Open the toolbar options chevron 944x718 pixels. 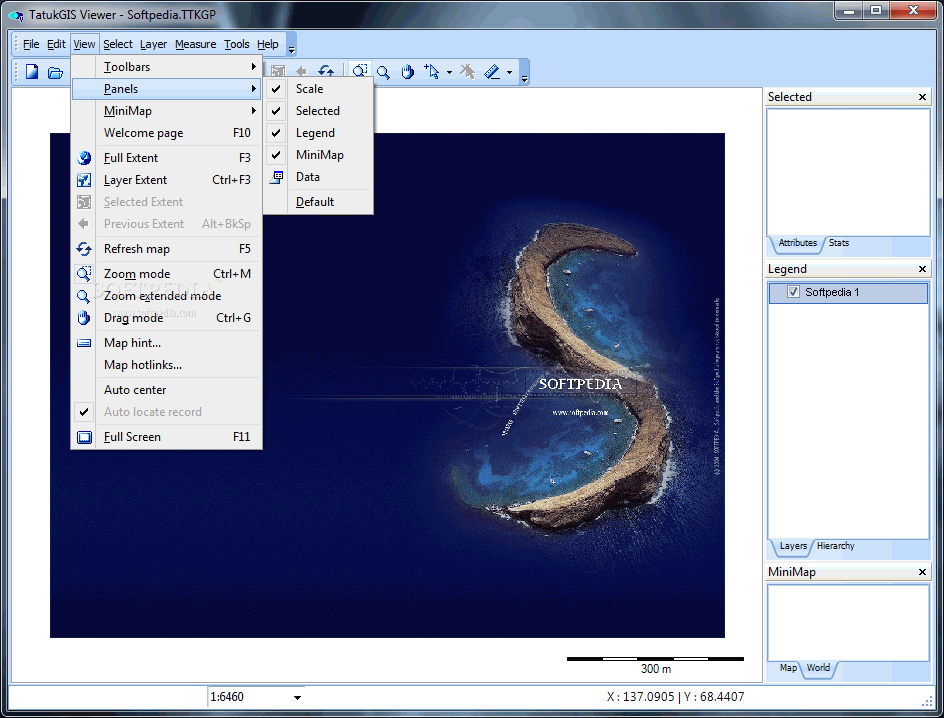coord(524,78)
